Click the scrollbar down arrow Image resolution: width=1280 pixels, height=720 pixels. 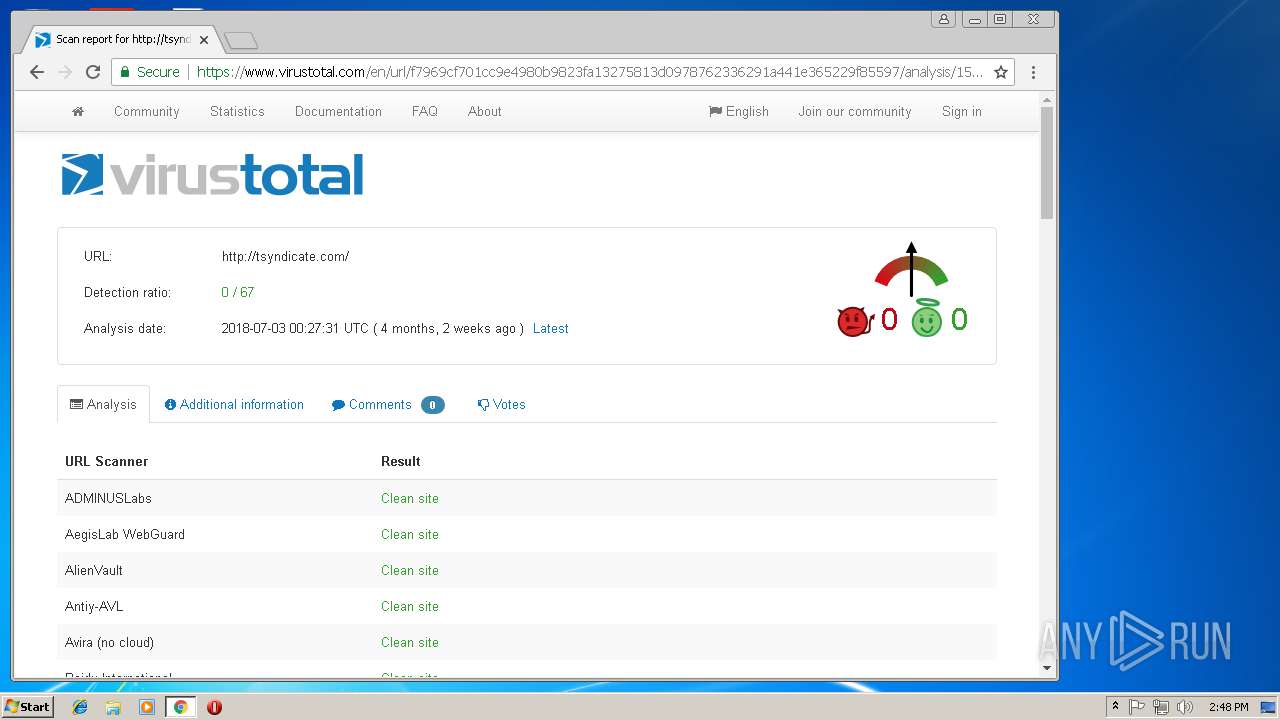[x=1047, y=668]
